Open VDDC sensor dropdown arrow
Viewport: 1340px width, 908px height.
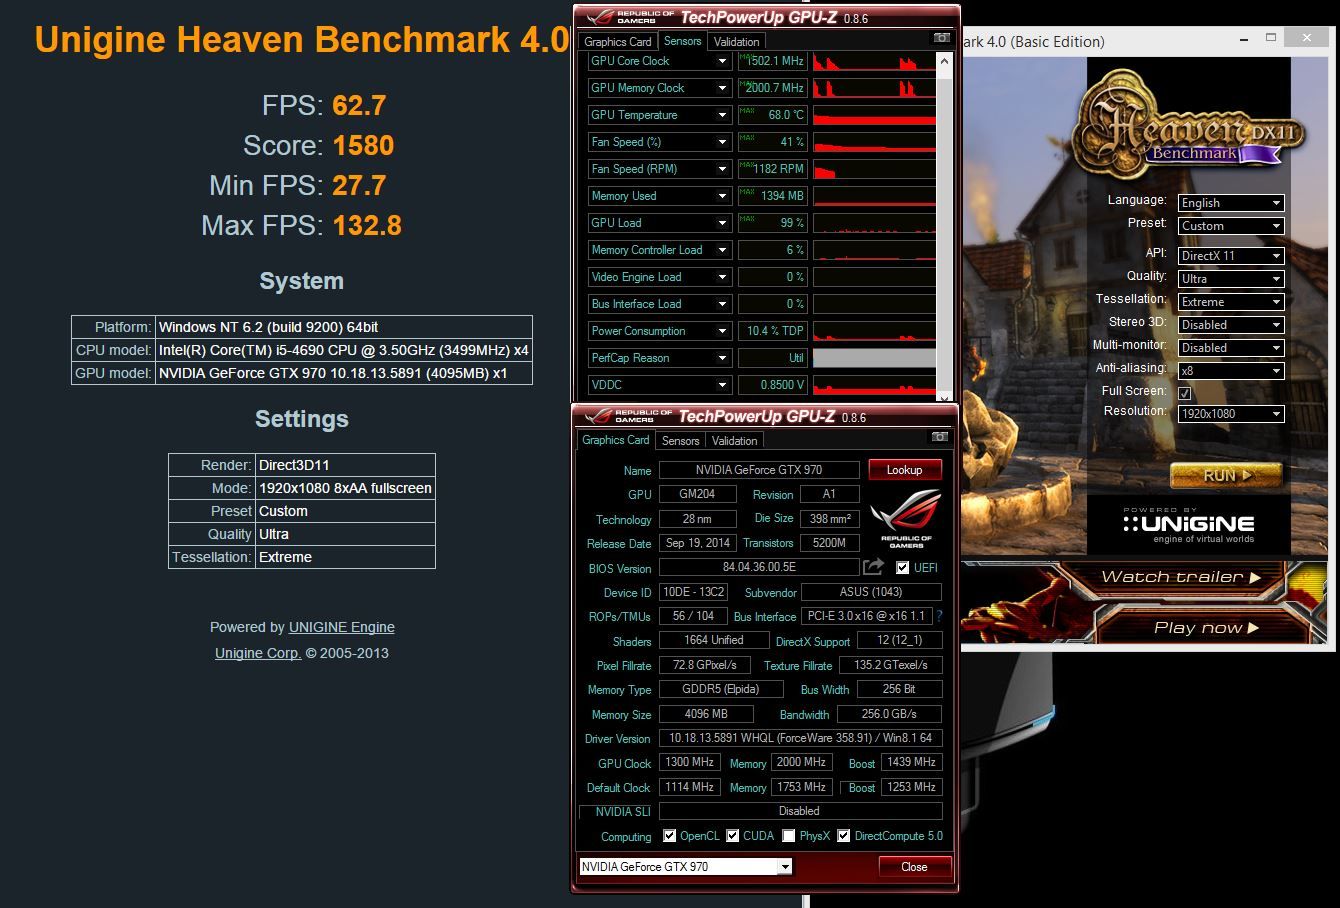(722, 385)
